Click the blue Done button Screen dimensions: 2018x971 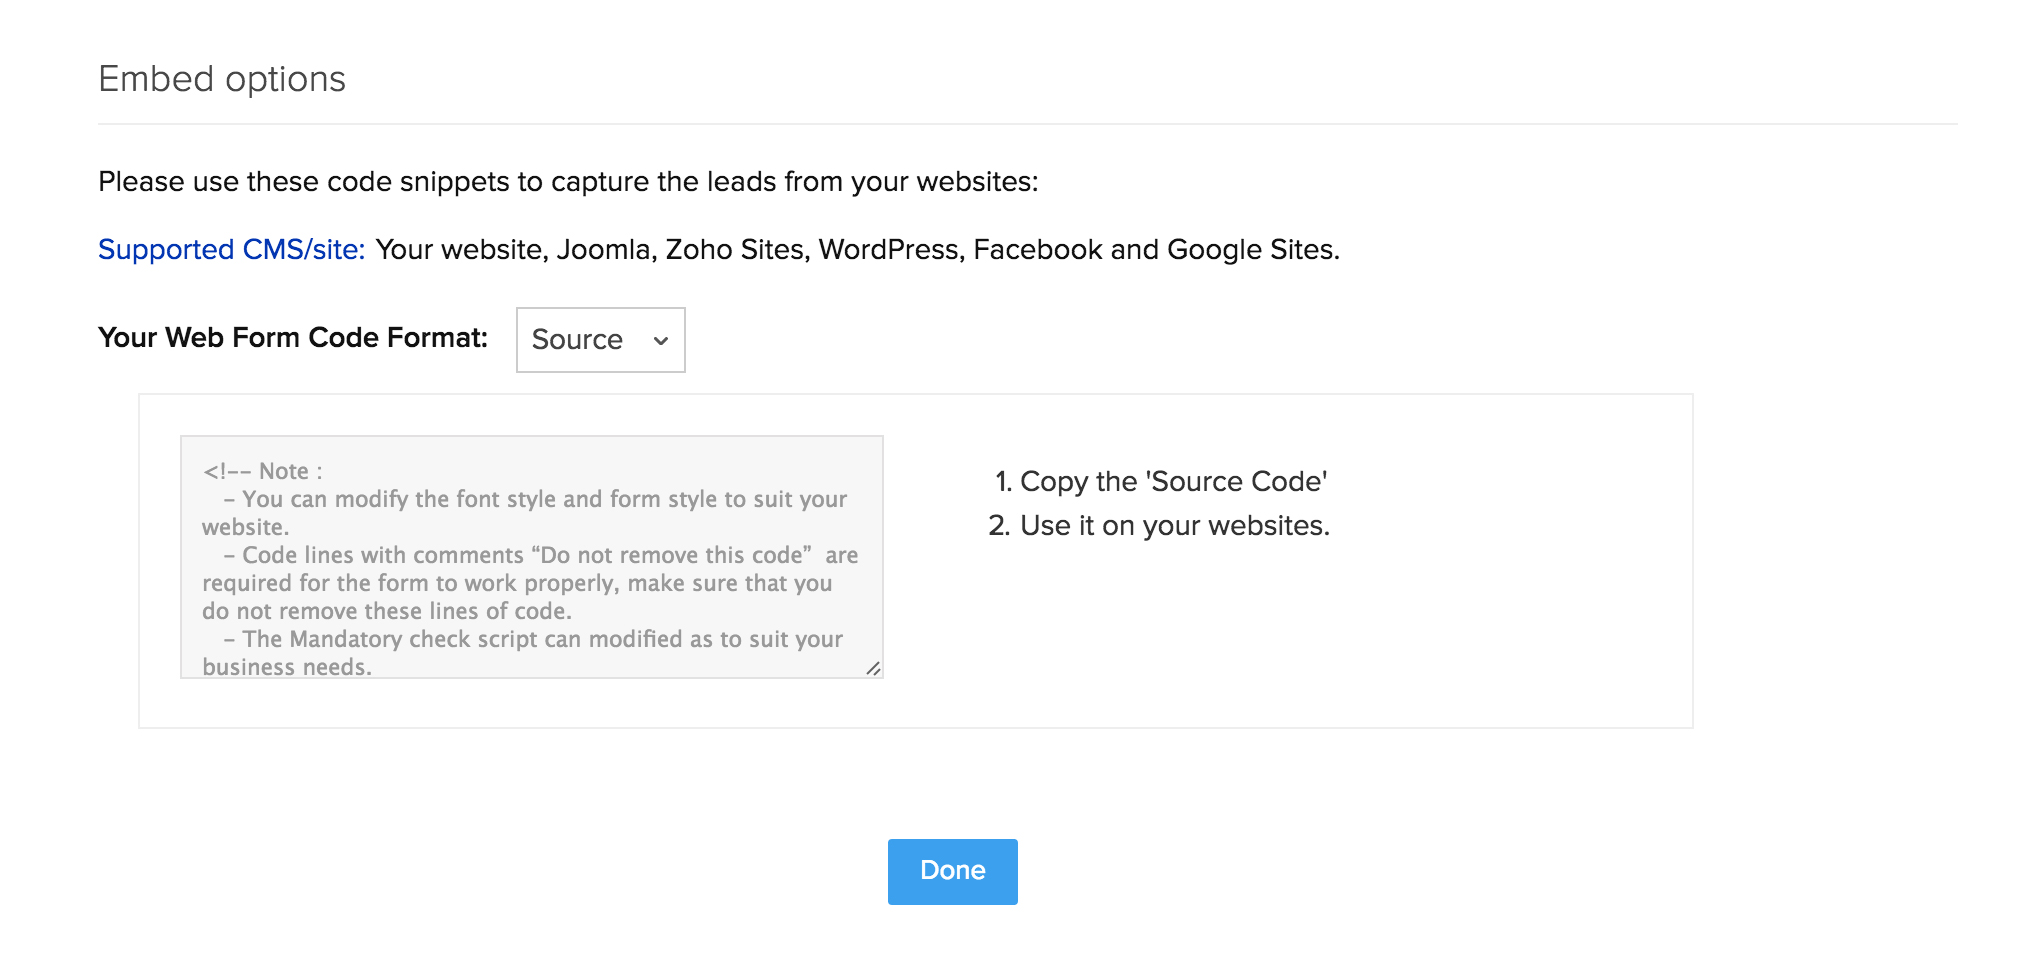click(952, 871)
